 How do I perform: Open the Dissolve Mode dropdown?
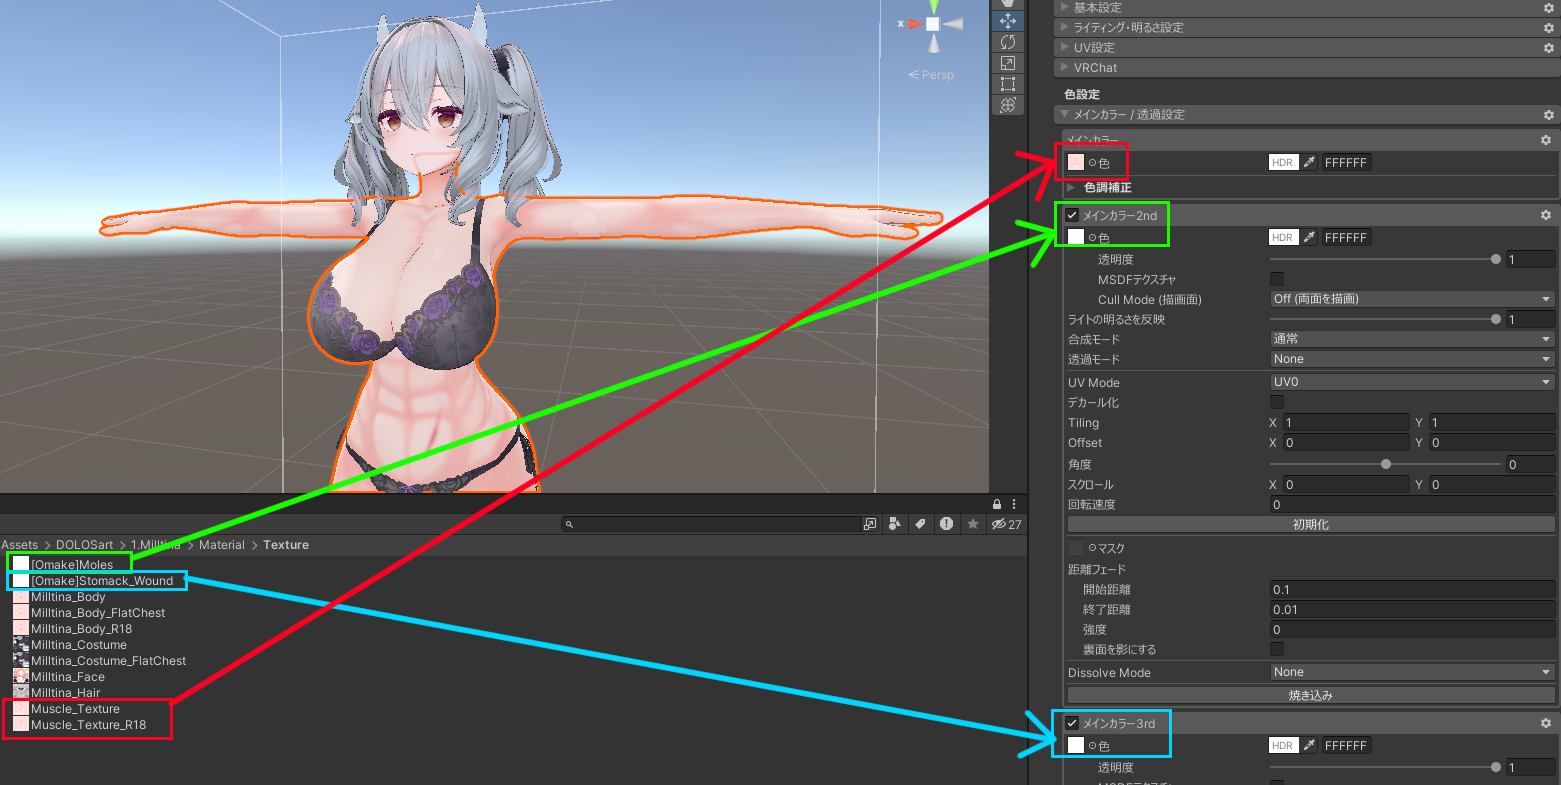click(x=1412, y=672)
